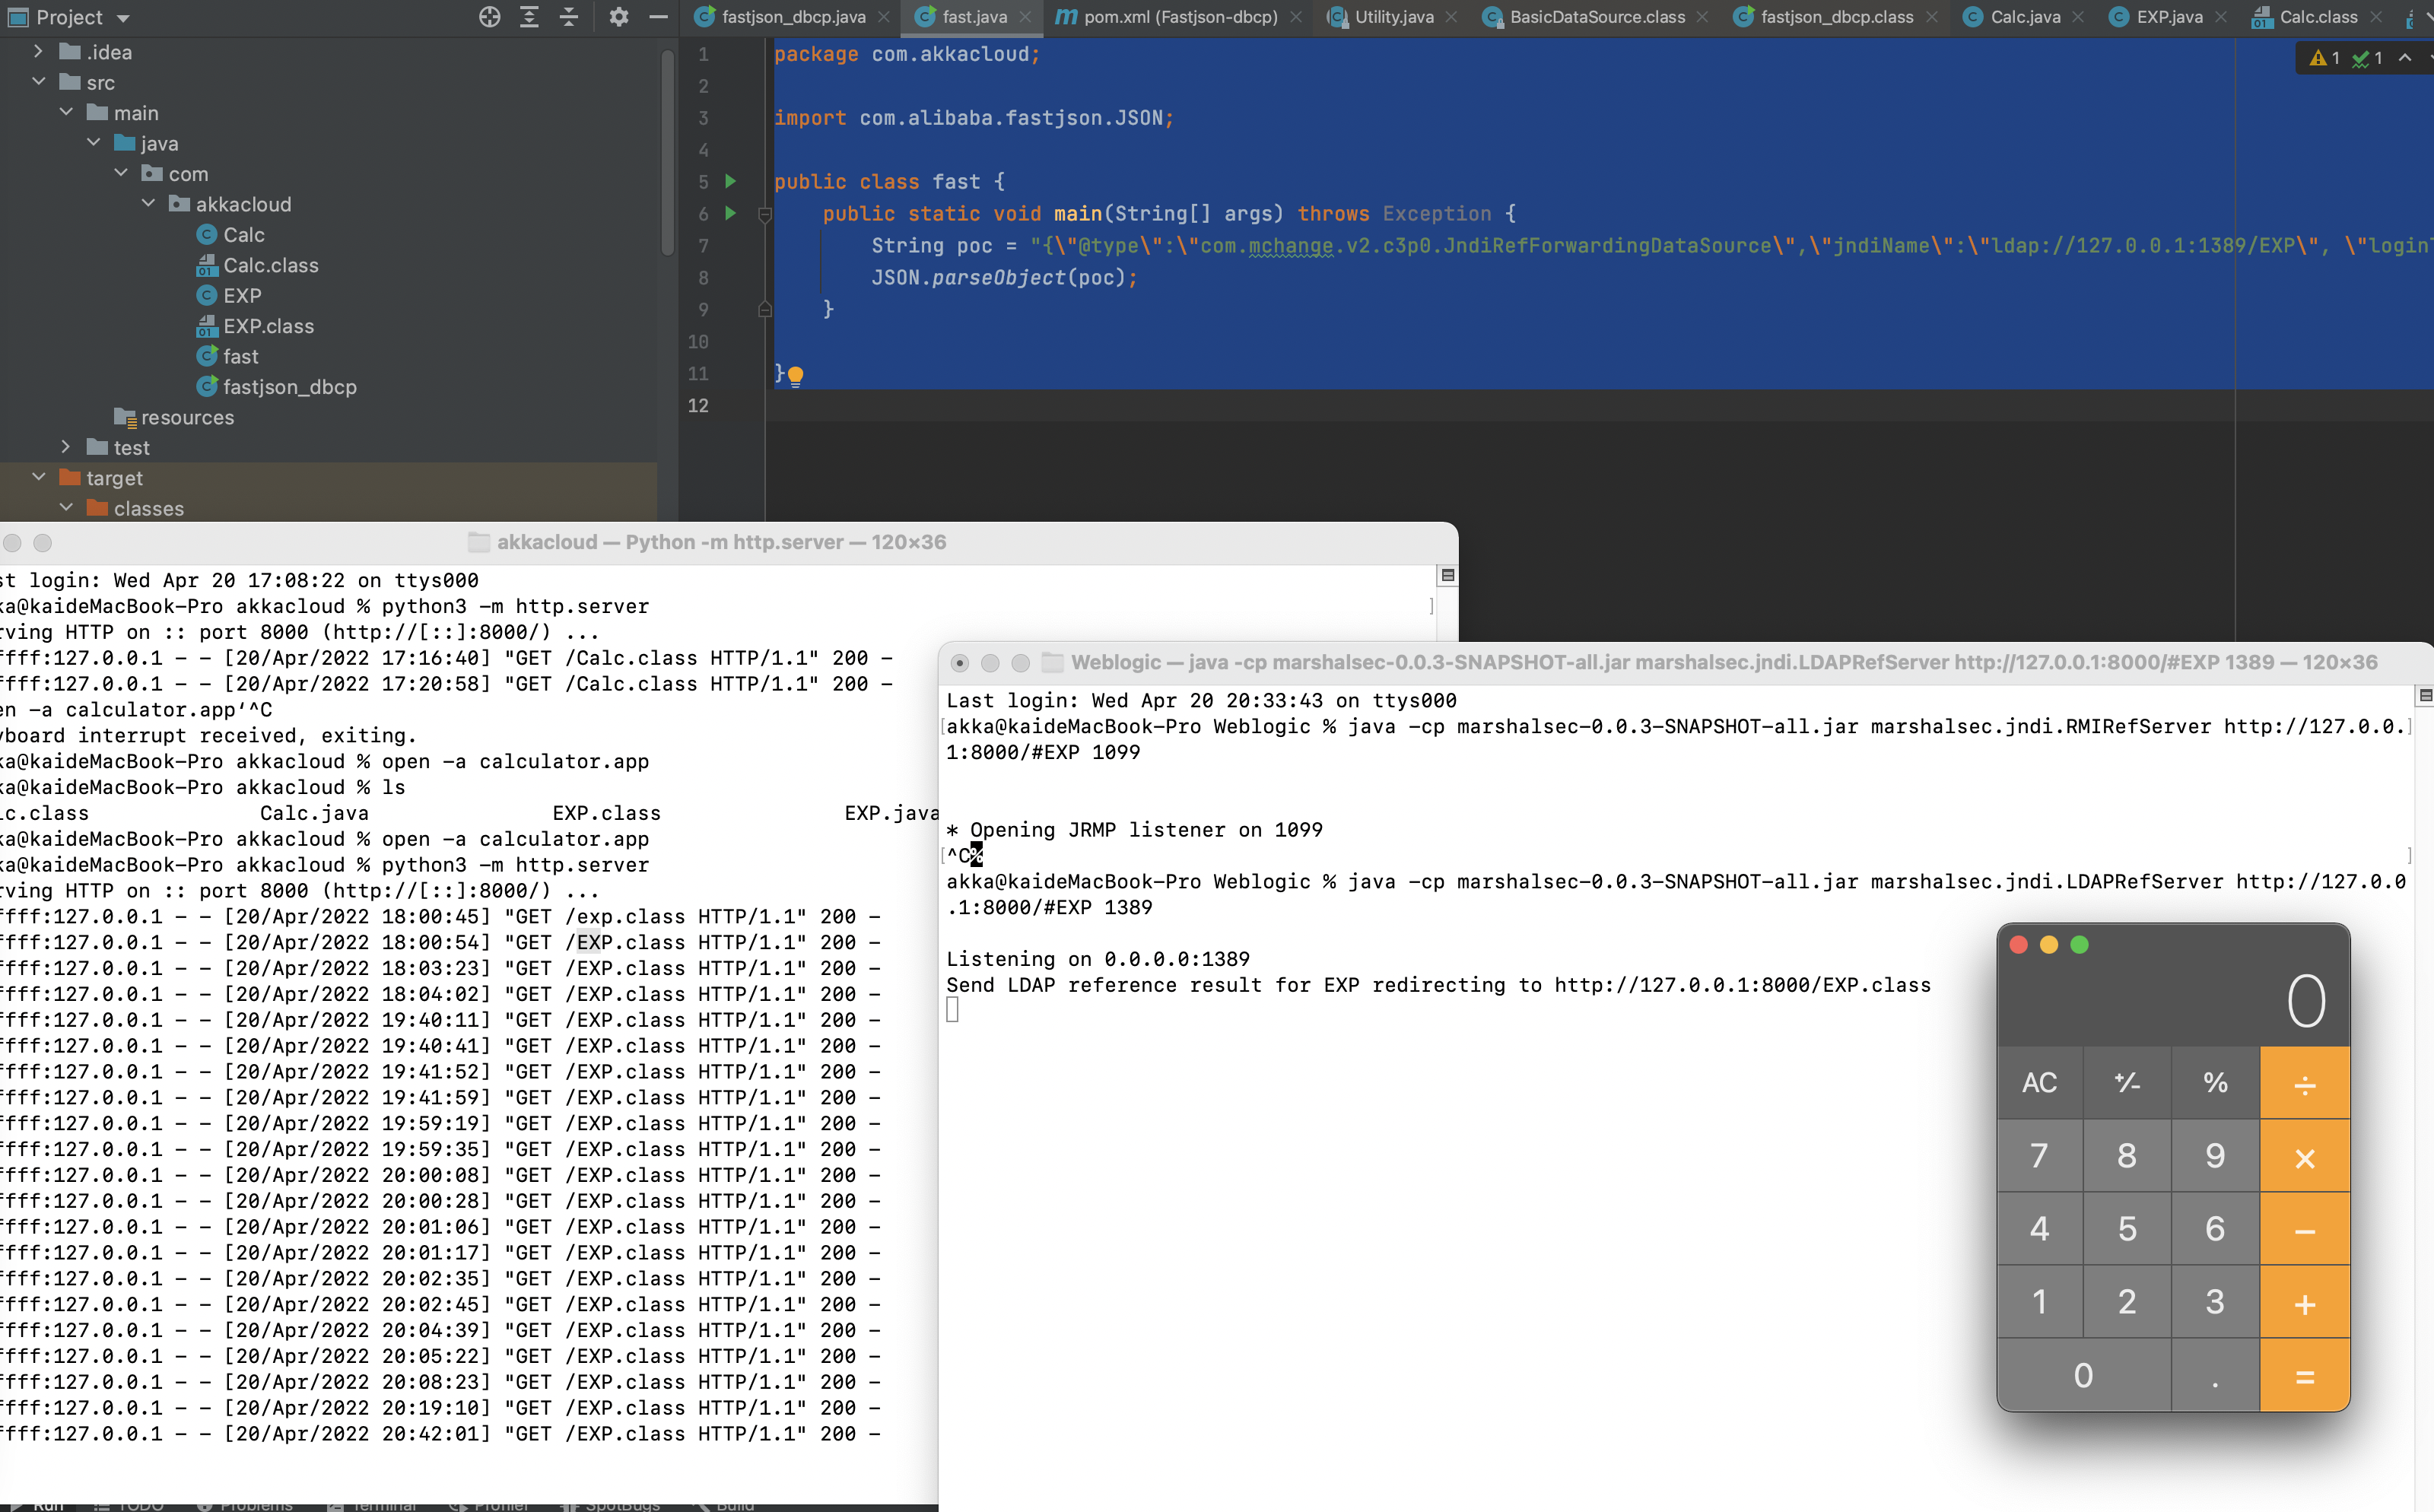Open the Project view dropdown
2434x1512 pixels.
[x=123, y=19]
